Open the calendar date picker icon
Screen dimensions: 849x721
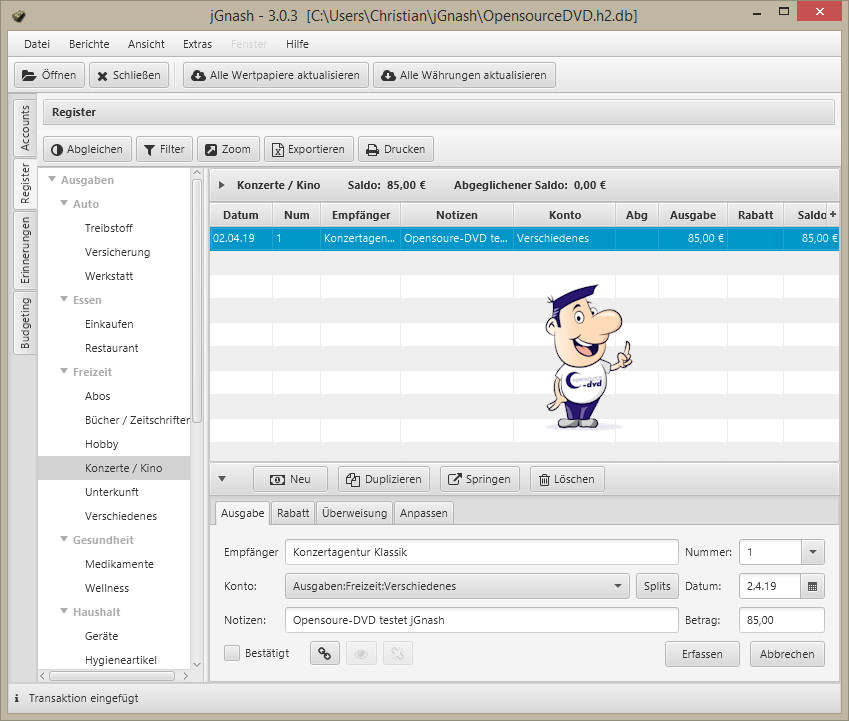[812, 586]
